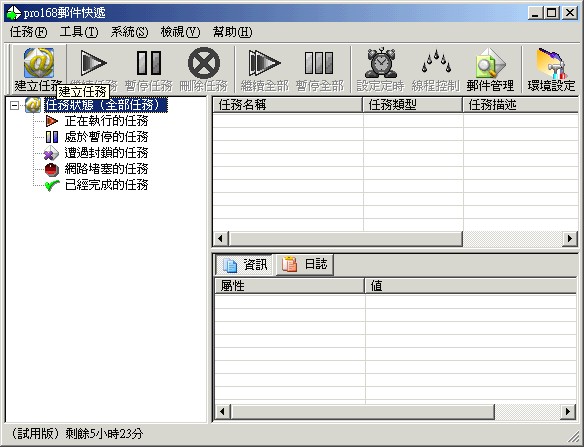Image resolution: width=584 pixels, height=447 pixels.
Task: Select 遭過封鎖的任務 in the tree
Action: coord(106,153)
